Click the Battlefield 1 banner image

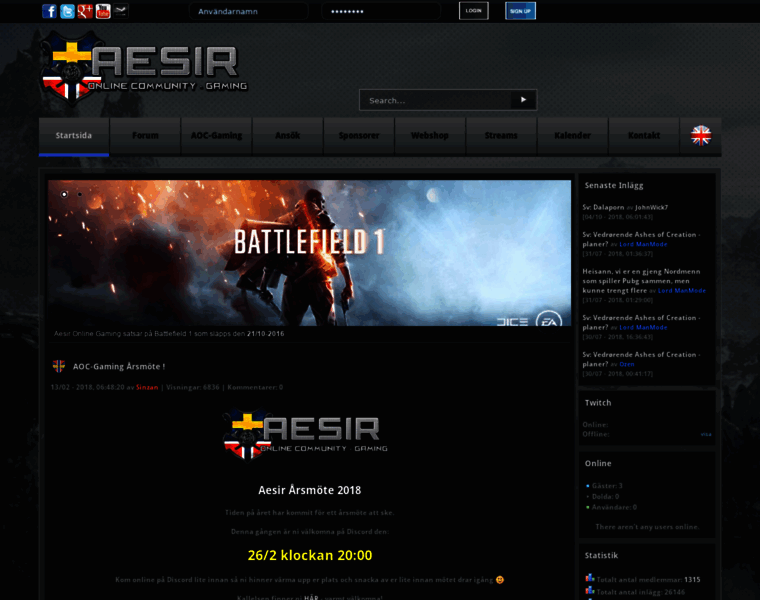309,253
